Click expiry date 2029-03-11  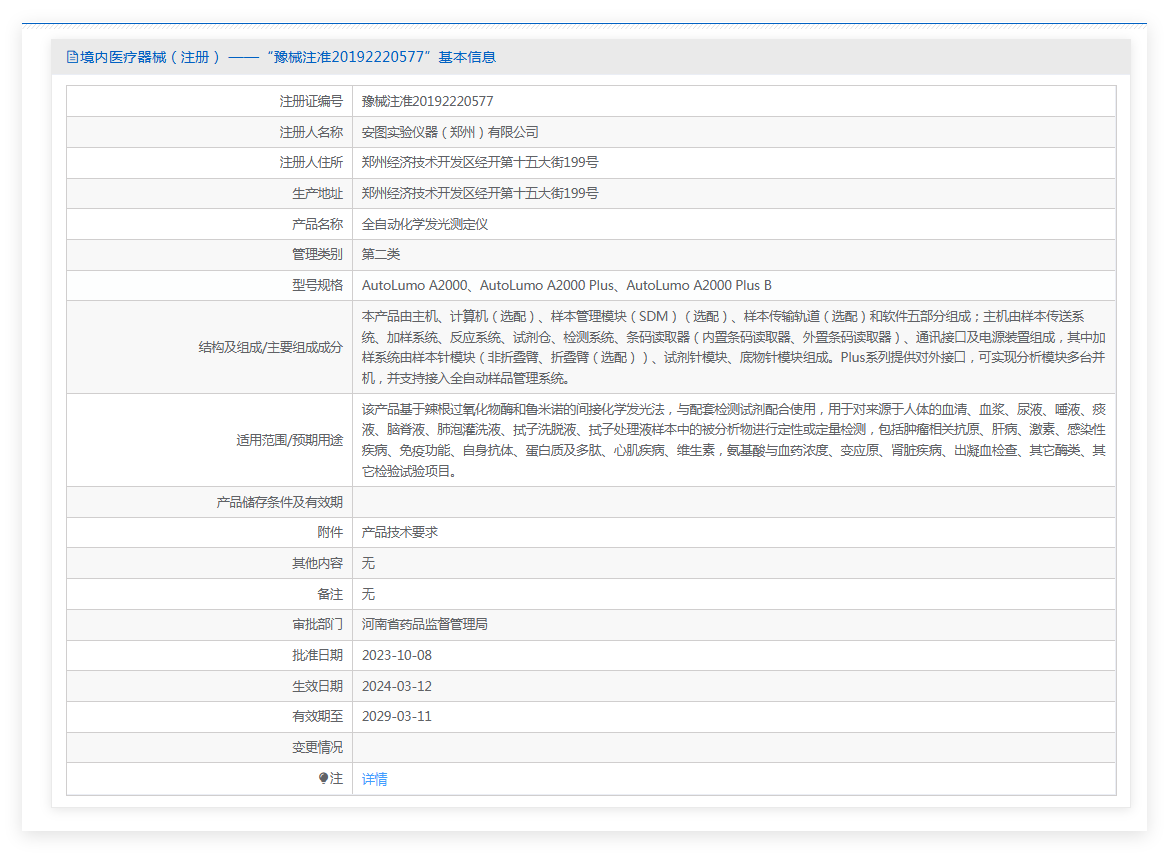coord(397,717)
